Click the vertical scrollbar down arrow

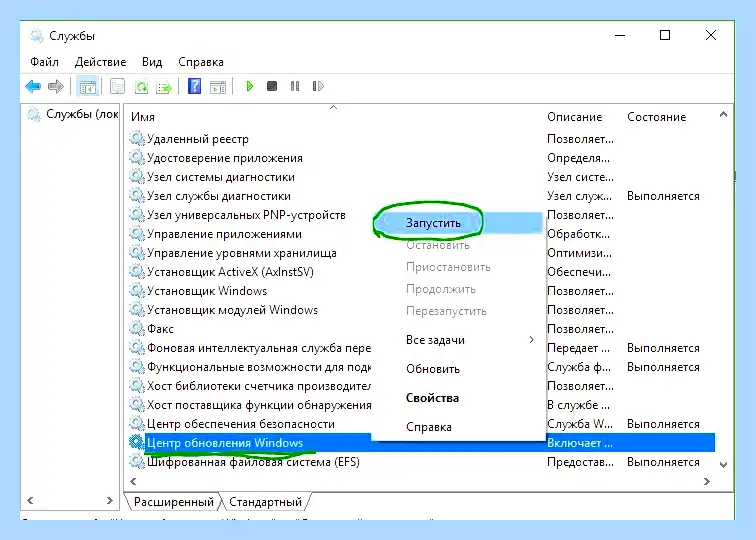click(x=723, y=465)
